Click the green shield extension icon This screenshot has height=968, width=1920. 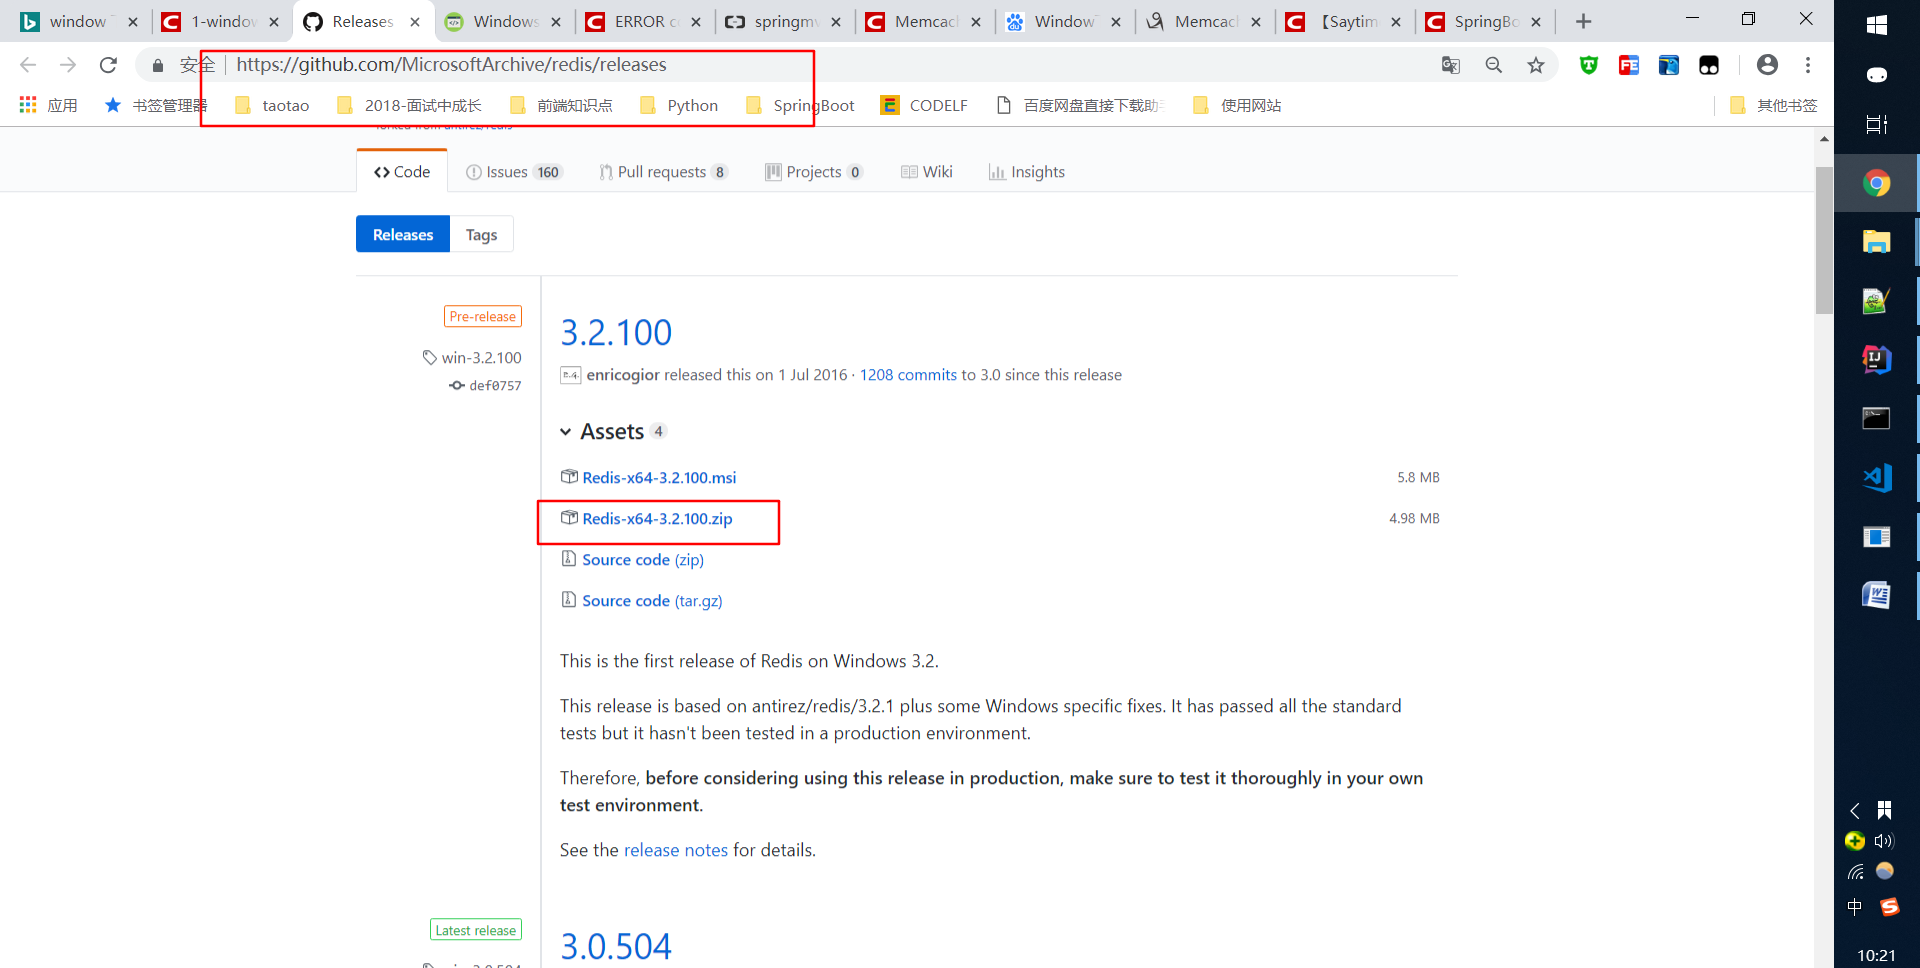click(x=1589, y=65)
